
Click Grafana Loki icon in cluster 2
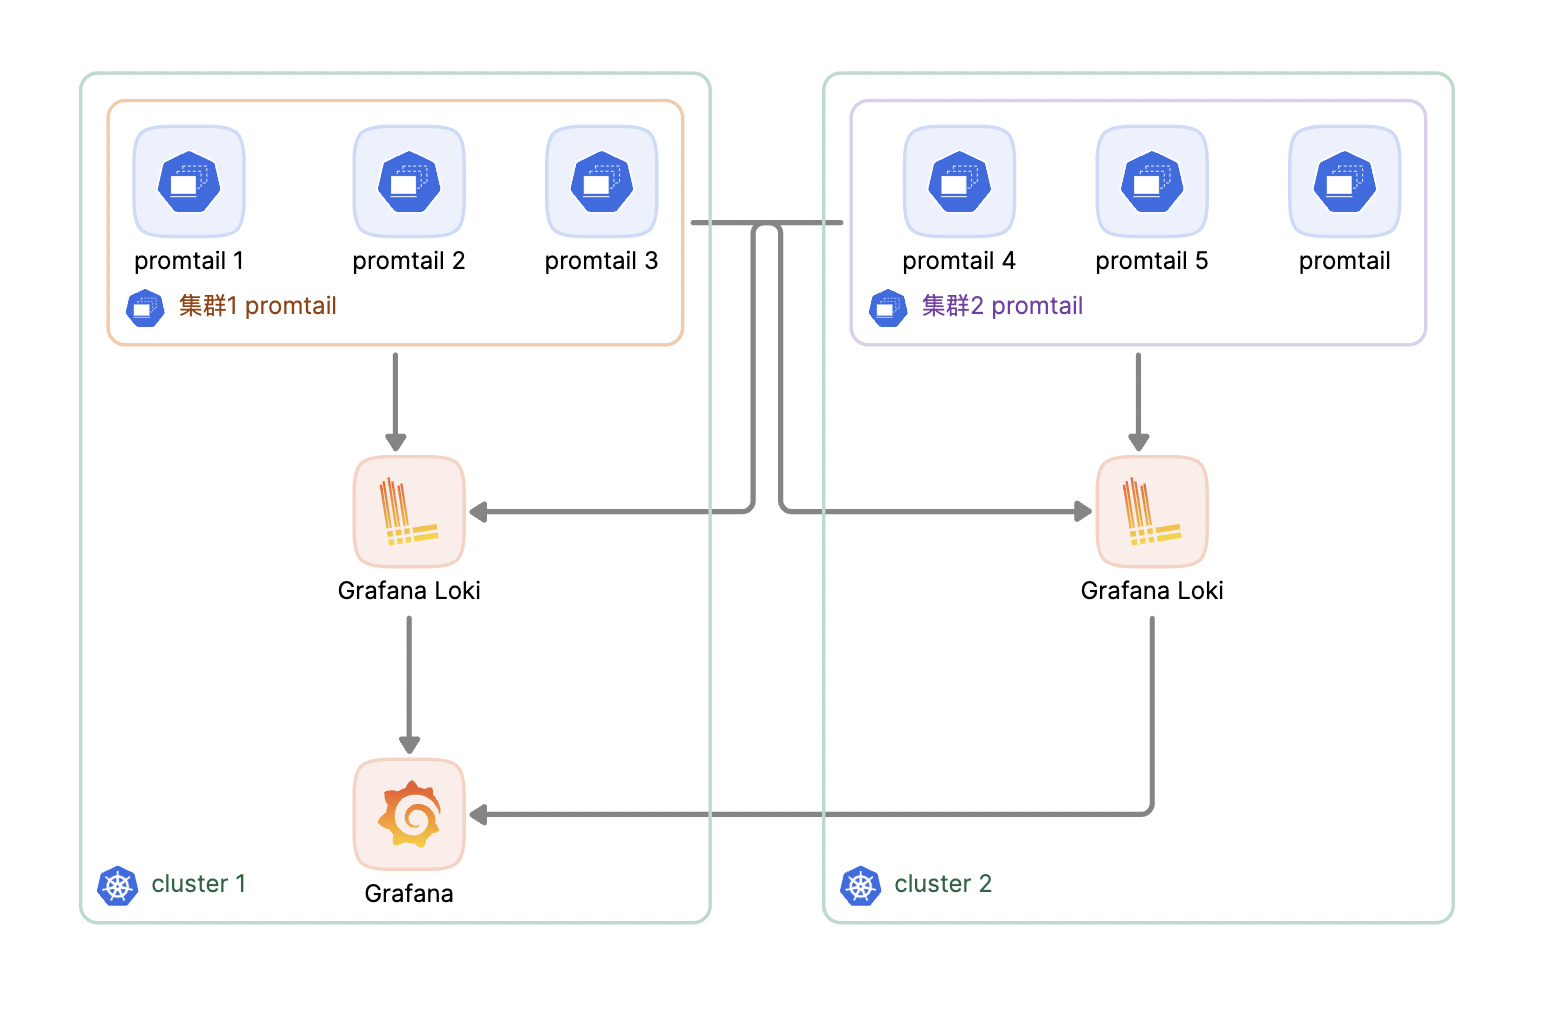click(1152, 511)
